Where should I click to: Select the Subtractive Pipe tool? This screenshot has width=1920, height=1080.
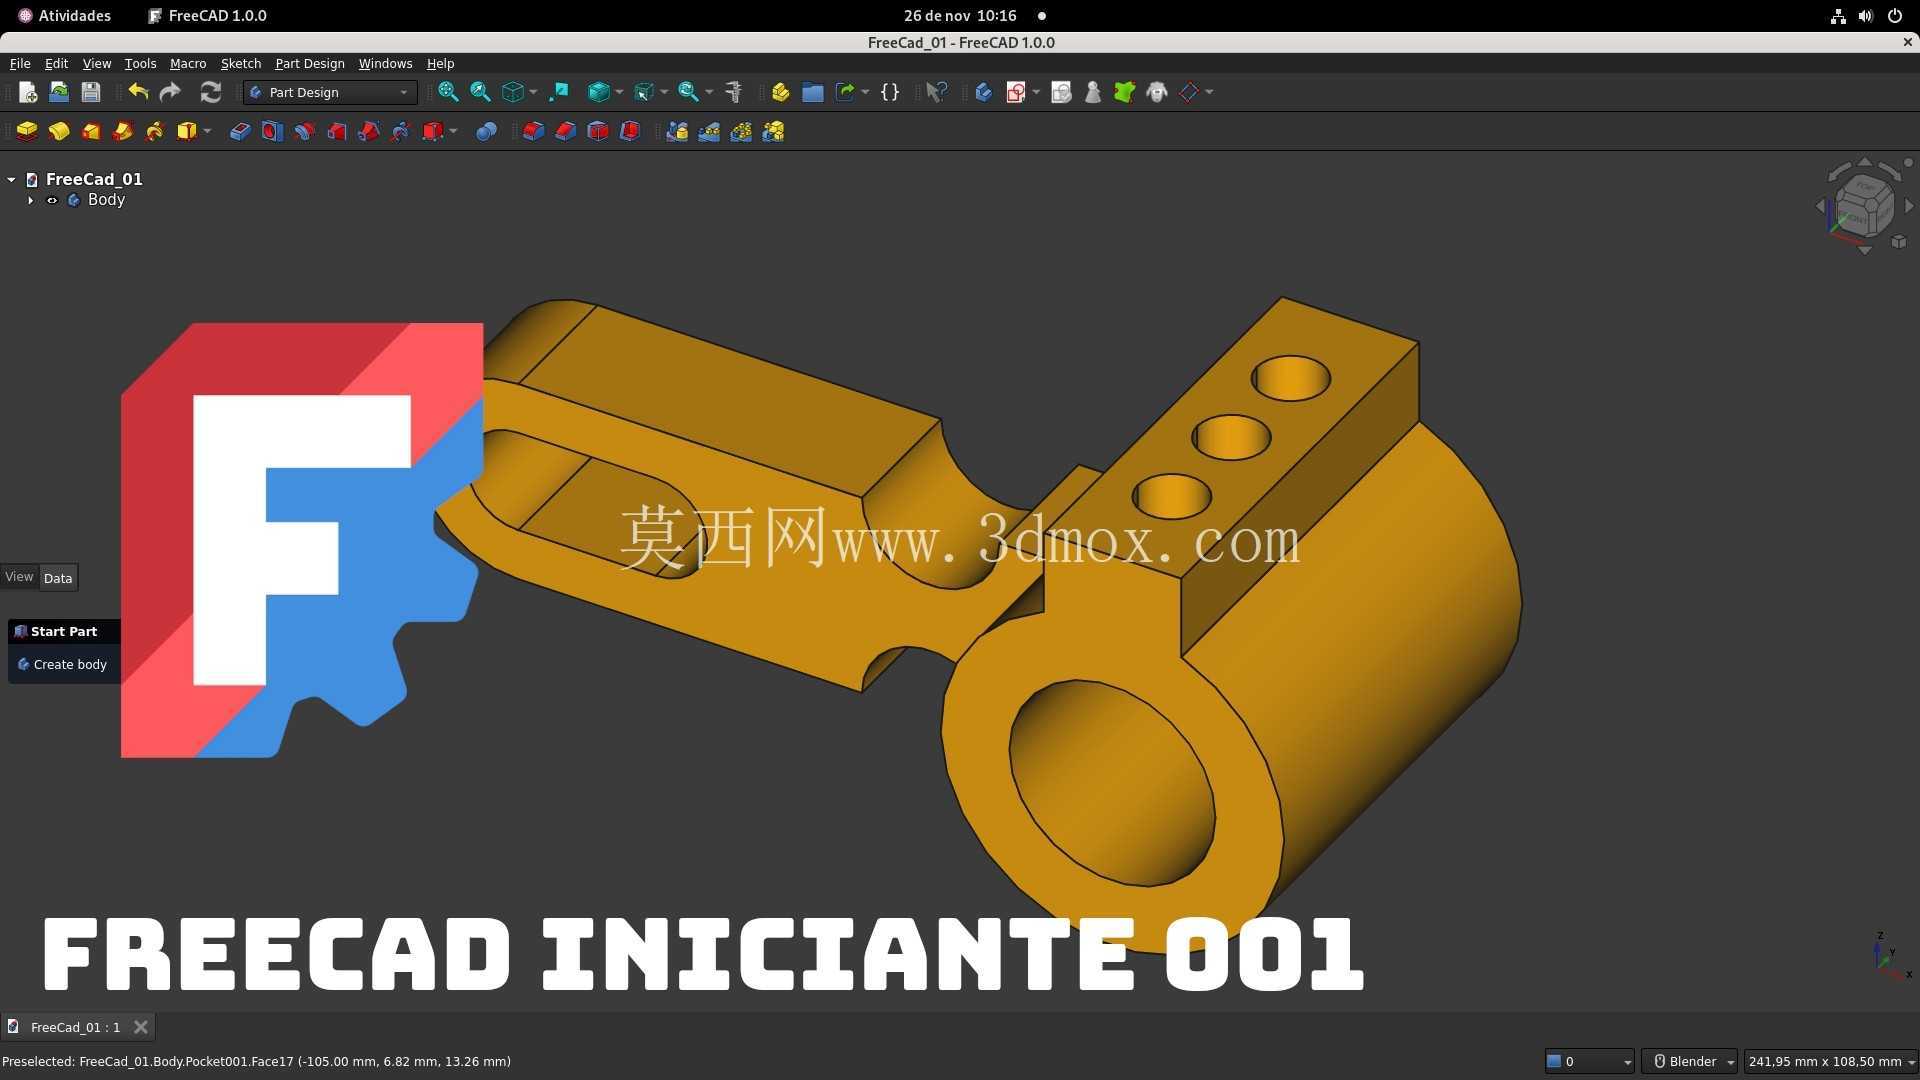(x=368, y=131)
